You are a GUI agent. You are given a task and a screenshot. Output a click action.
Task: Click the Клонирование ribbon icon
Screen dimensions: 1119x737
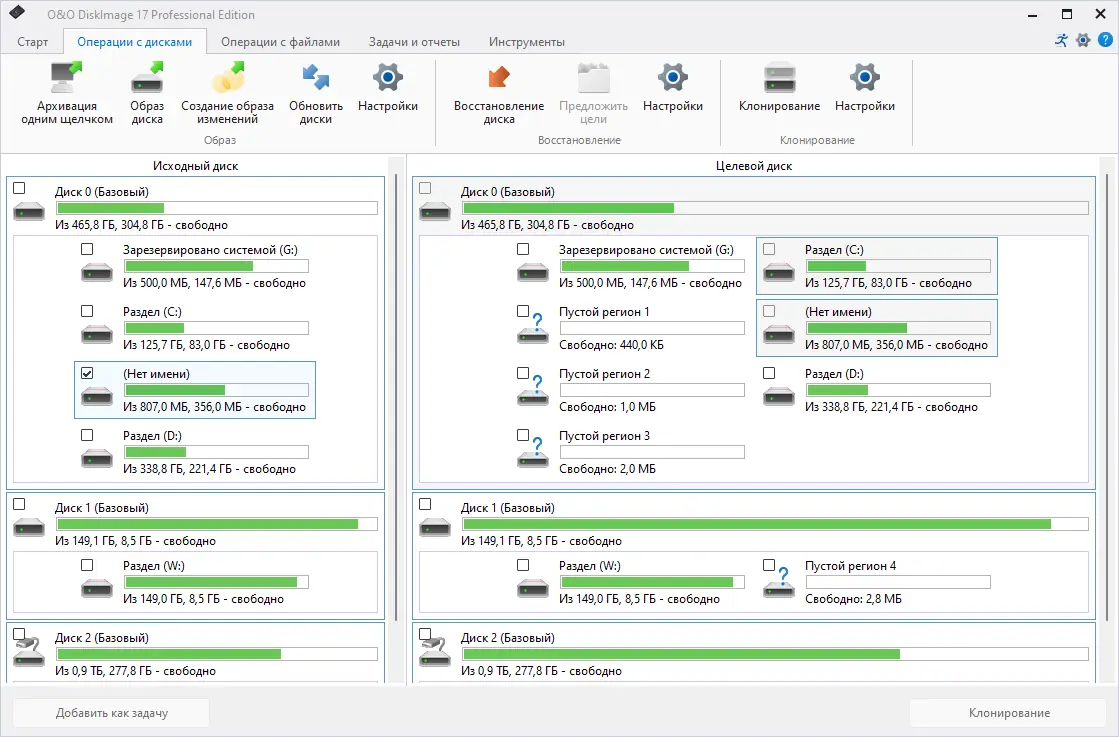(779, 78)
